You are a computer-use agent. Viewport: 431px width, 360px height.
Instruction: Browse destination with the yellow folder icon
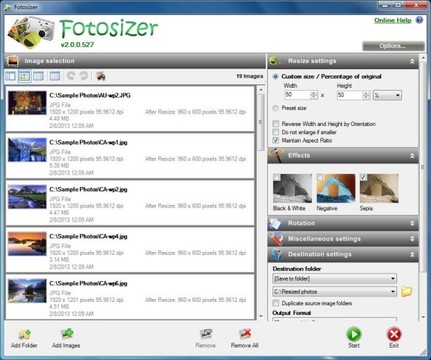pos(406,292)
